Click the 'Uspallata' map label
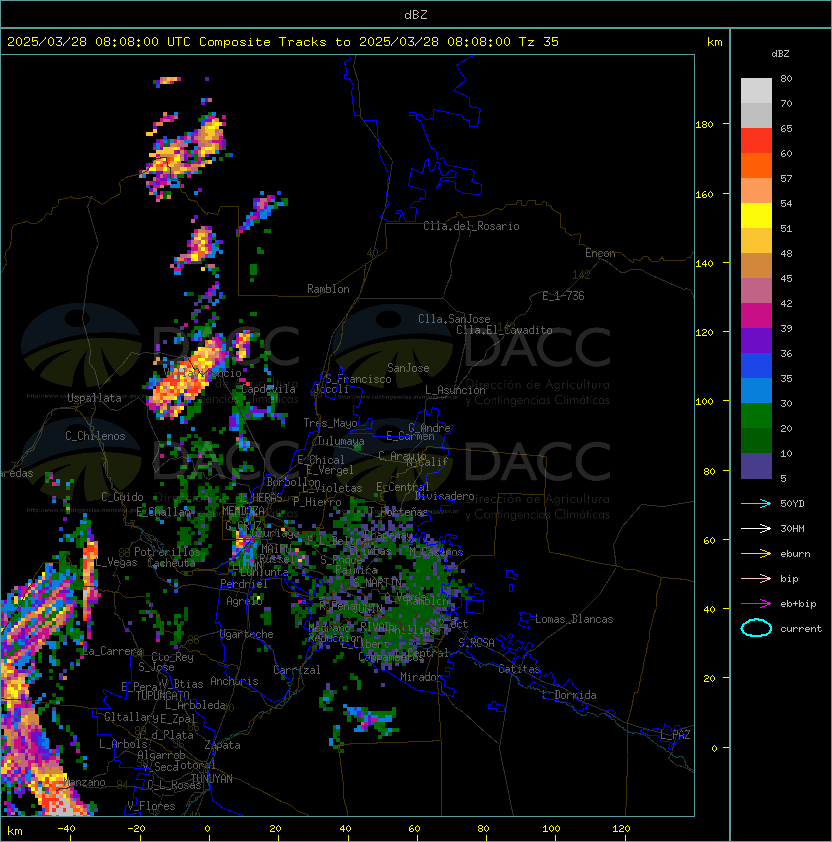 coord(94,398)
